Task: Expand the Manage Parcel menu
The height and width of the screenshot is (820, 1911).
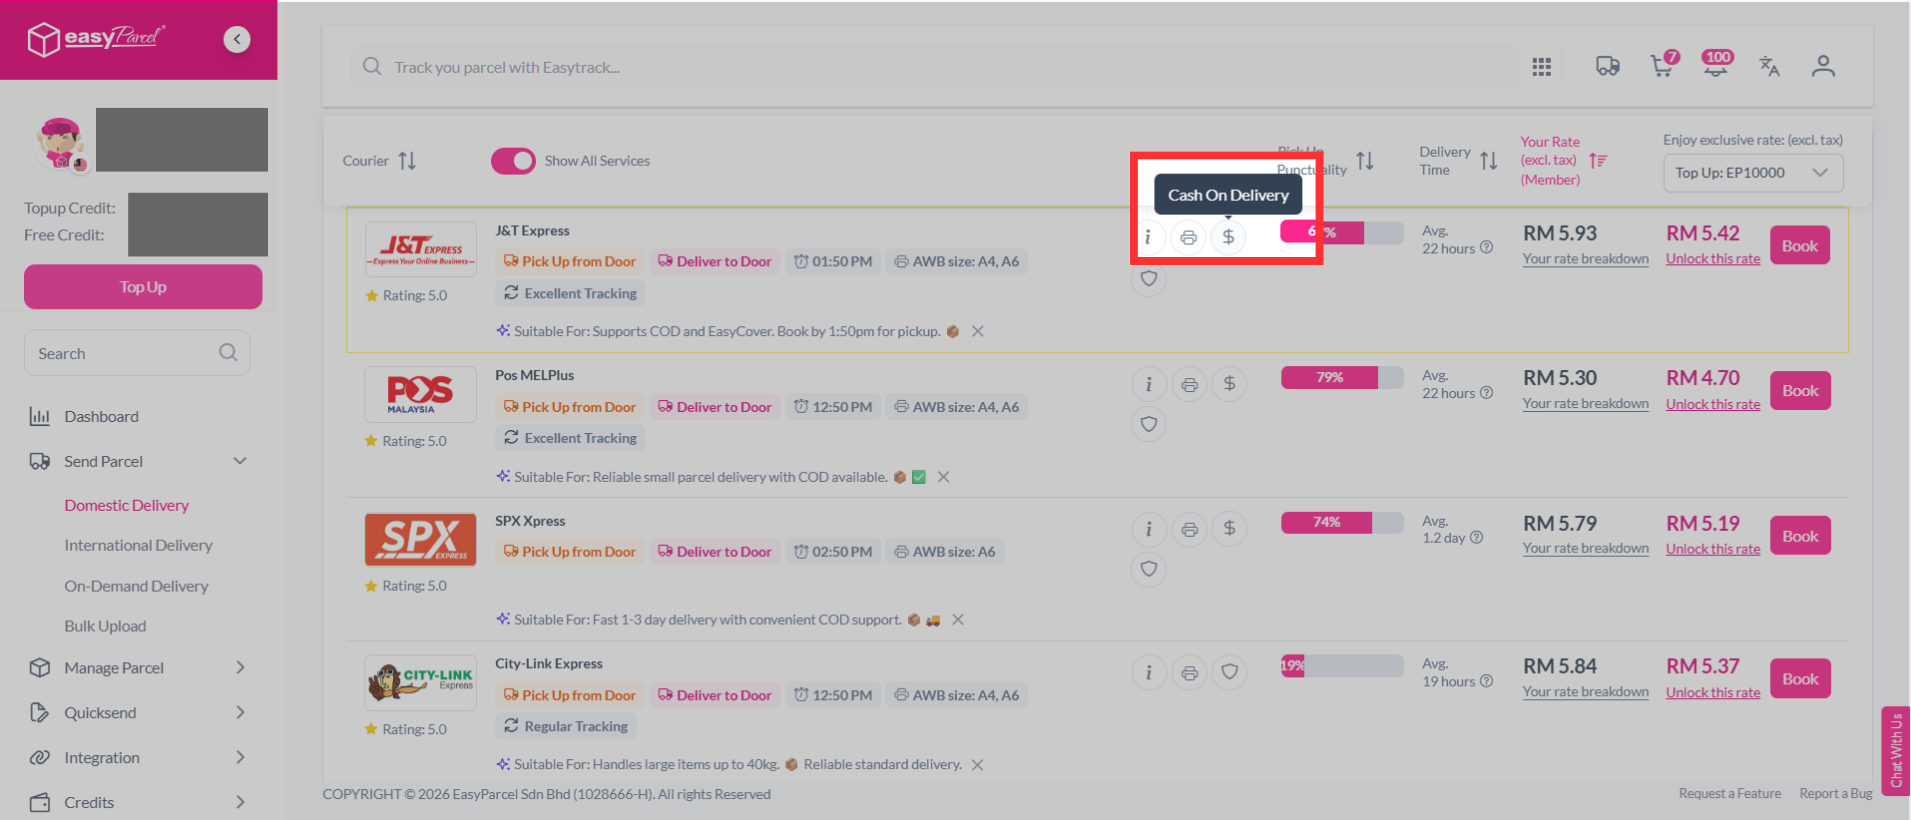Action: tap(240, 667)
